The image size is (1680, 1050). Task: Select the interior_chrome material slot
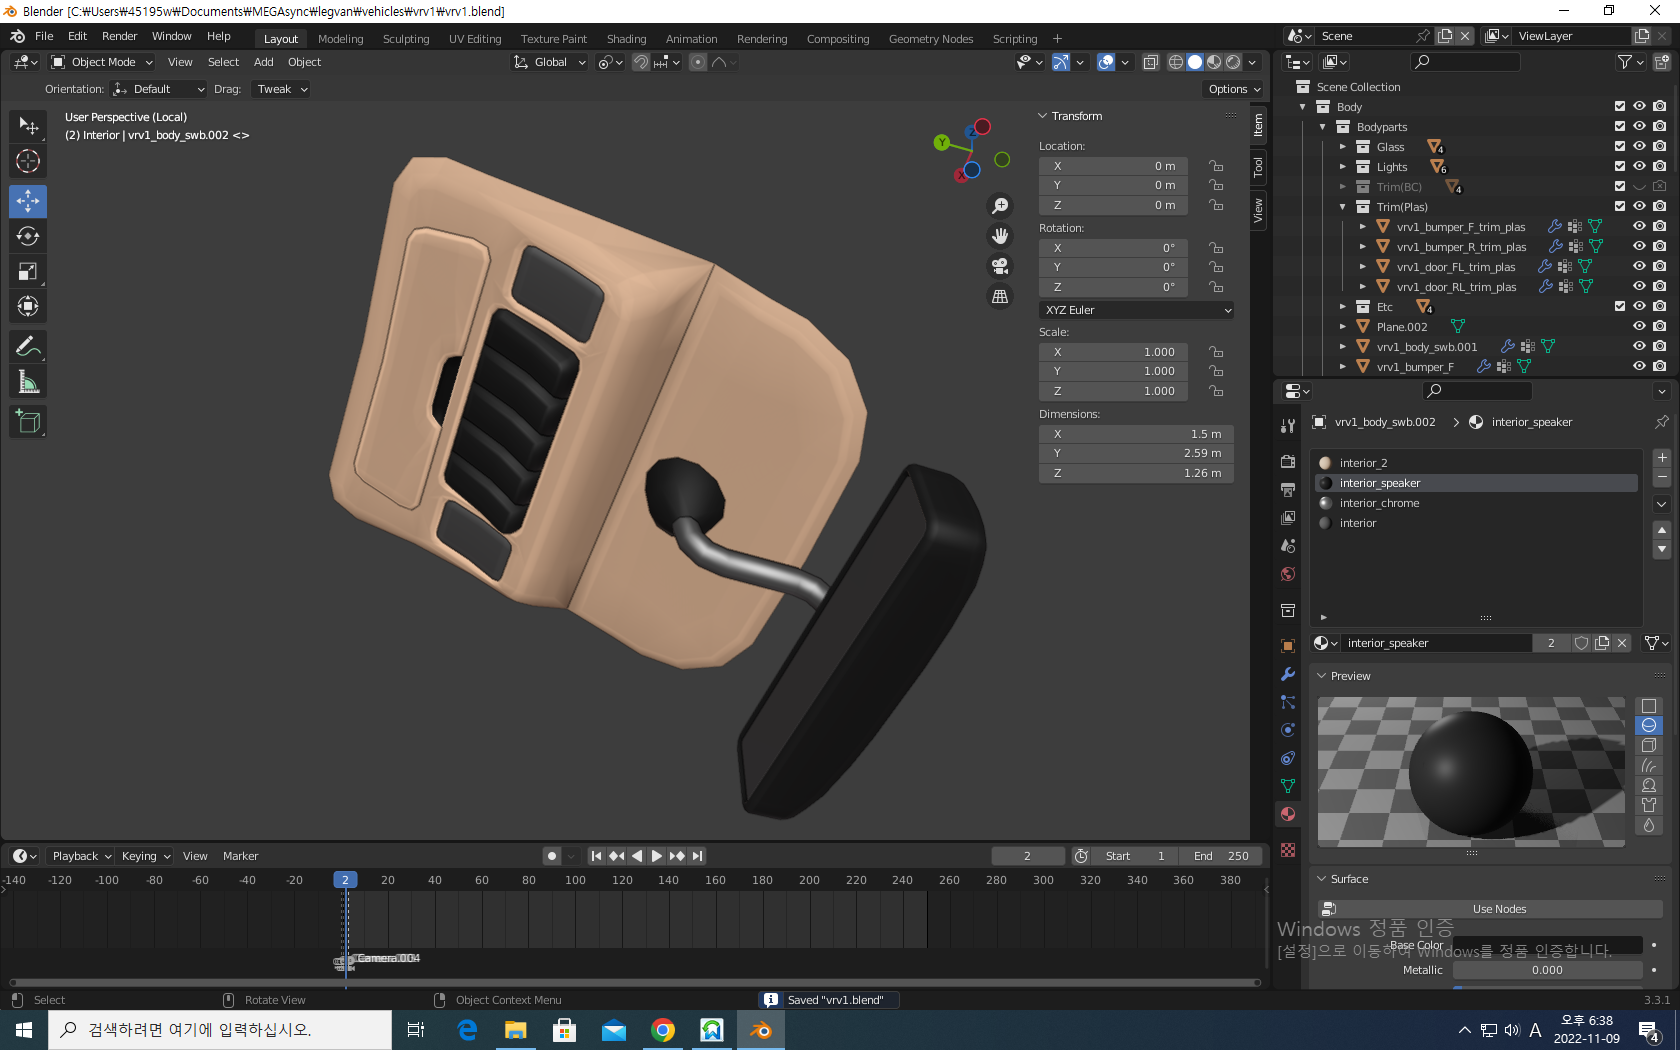[1379, 503]
